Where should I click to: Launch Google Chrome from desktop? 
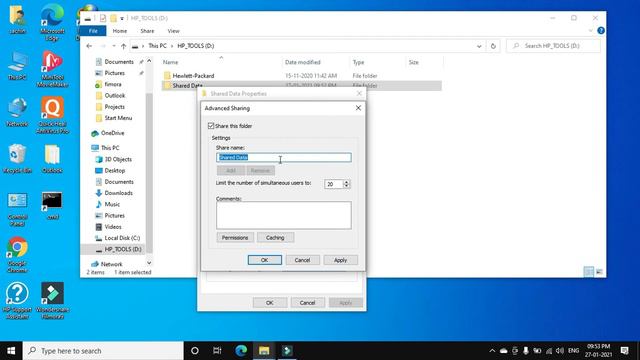[x=17, y=255]
